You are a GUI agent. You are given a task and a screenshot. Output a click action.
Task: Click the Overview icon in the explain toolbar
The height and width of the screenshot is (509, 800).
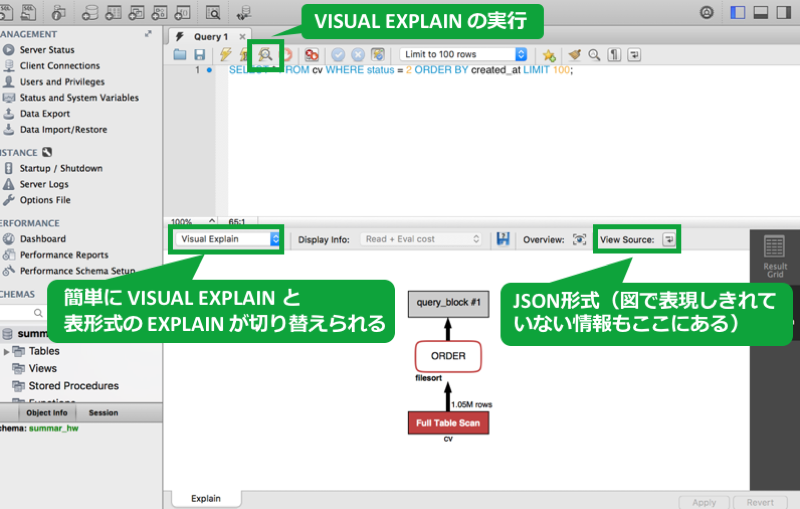click(x=579, y=240)
